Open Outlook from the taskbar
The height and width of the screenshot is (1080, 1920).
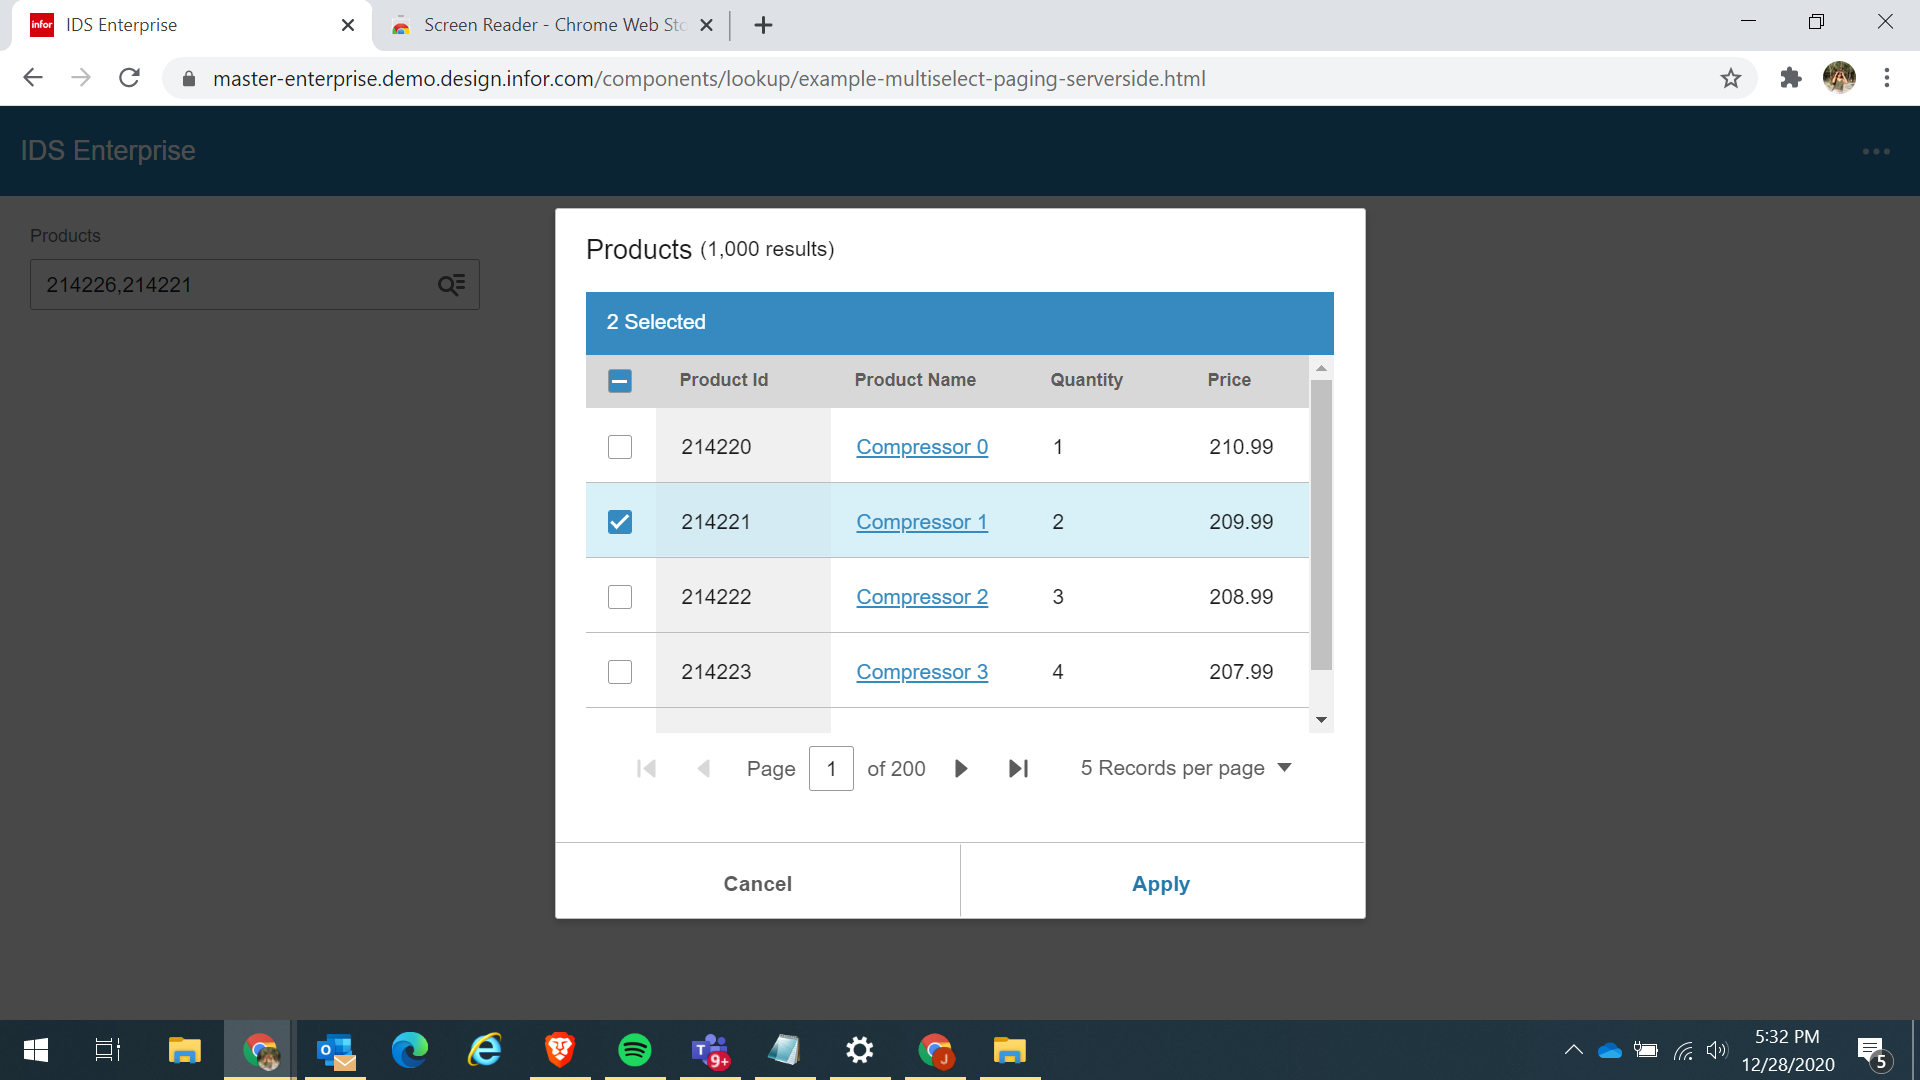pyautogui.click(x=336, y=1050)
